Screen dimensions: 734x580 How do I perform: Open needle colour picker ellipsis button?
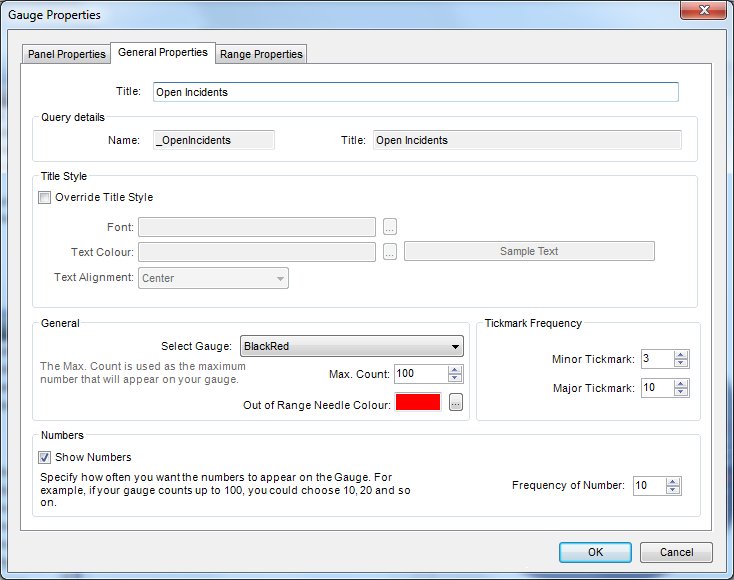click(x=456, y=404)
